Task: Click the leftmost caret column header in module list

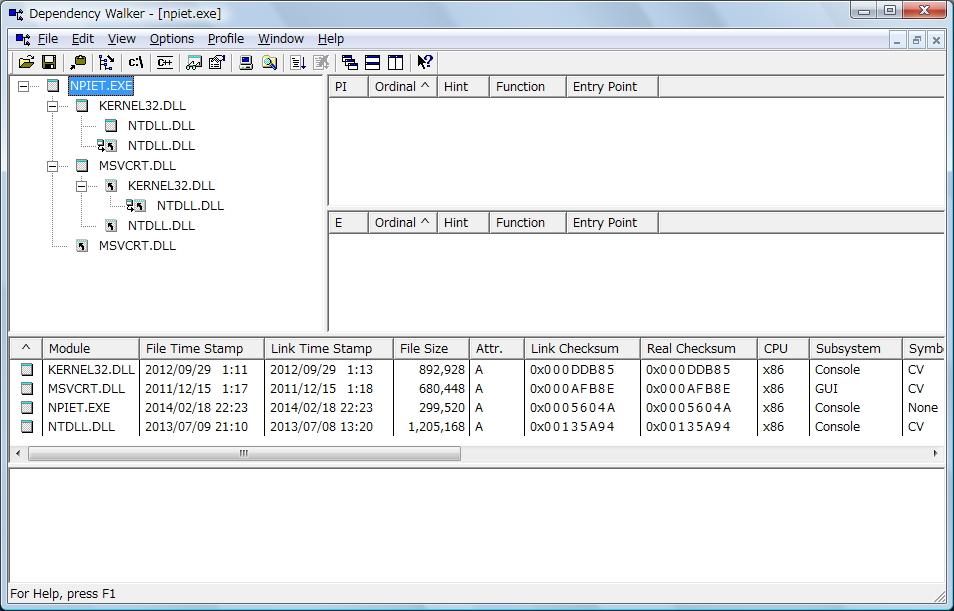Action: (26, 349)
